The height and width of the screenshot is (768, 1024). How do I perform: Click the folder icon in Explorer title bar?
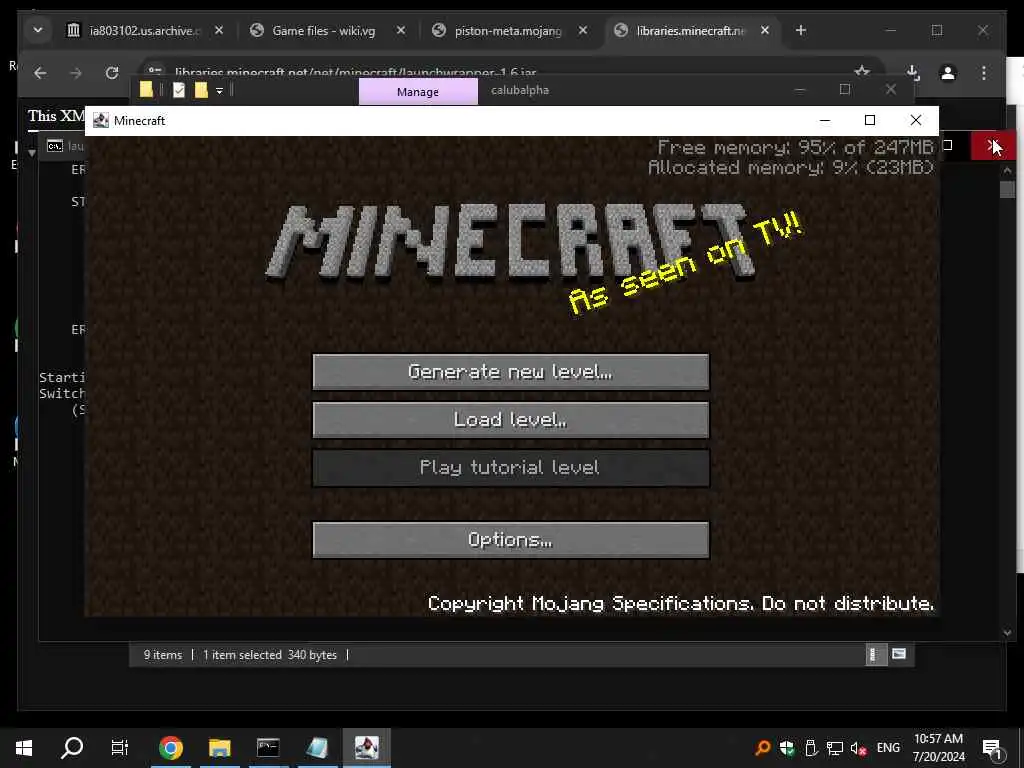tap(146, 90)
